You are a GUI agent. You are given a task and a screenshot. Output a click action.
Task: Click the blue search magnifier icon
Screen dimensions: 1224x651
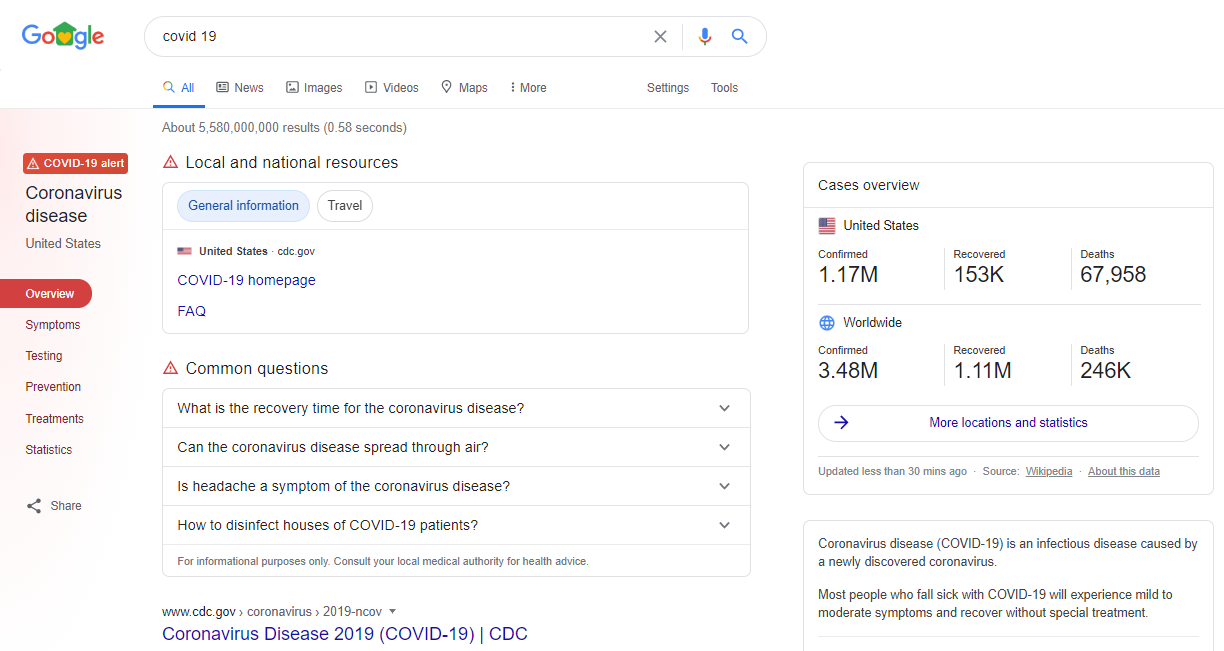tap(739, 37)
